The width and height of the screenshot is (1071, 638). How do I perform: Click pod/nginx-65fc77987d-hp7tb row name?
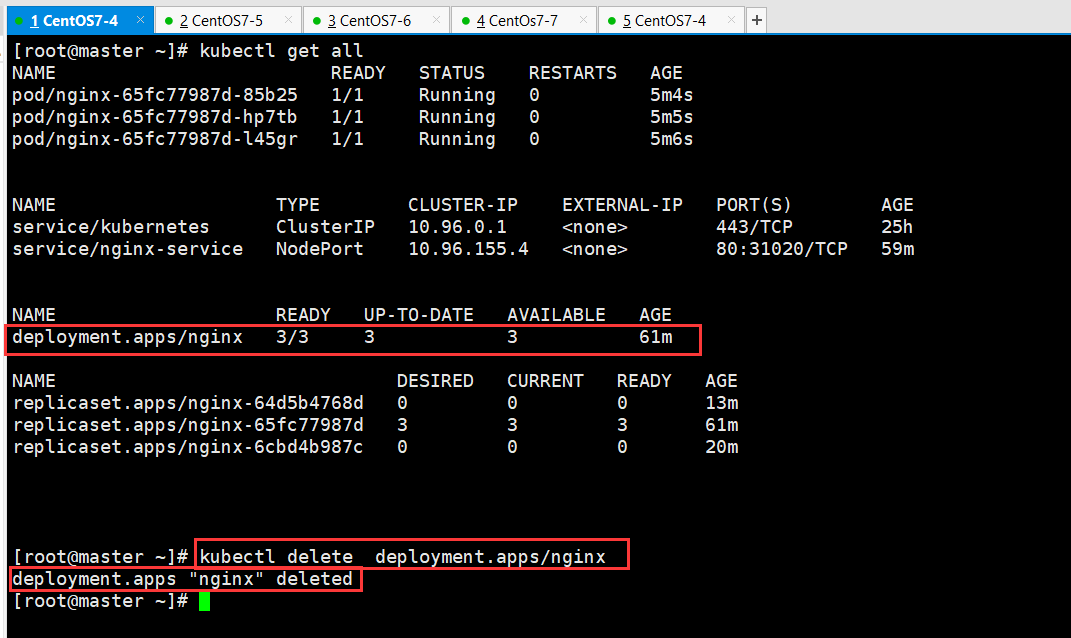click(155, 117)
